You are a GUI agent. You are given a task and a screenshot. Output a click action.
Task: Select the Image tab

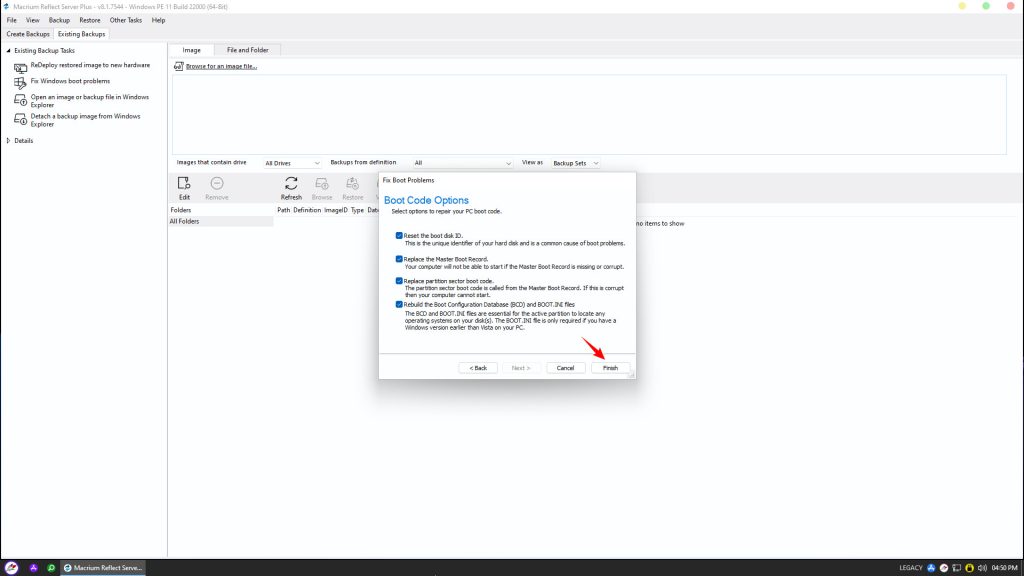click(x=191, y=50)
